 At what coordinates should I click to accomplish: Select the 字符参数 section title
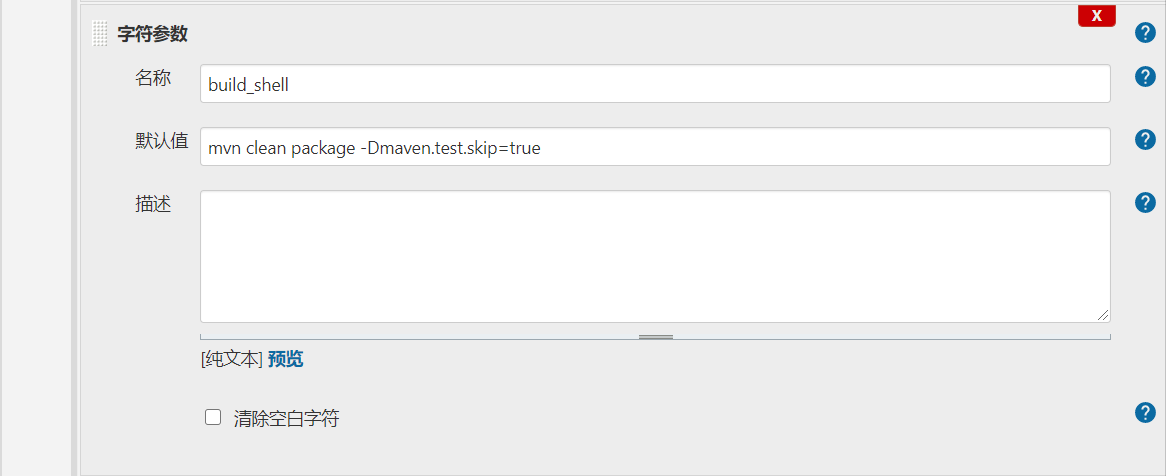(x=152, y=34)
